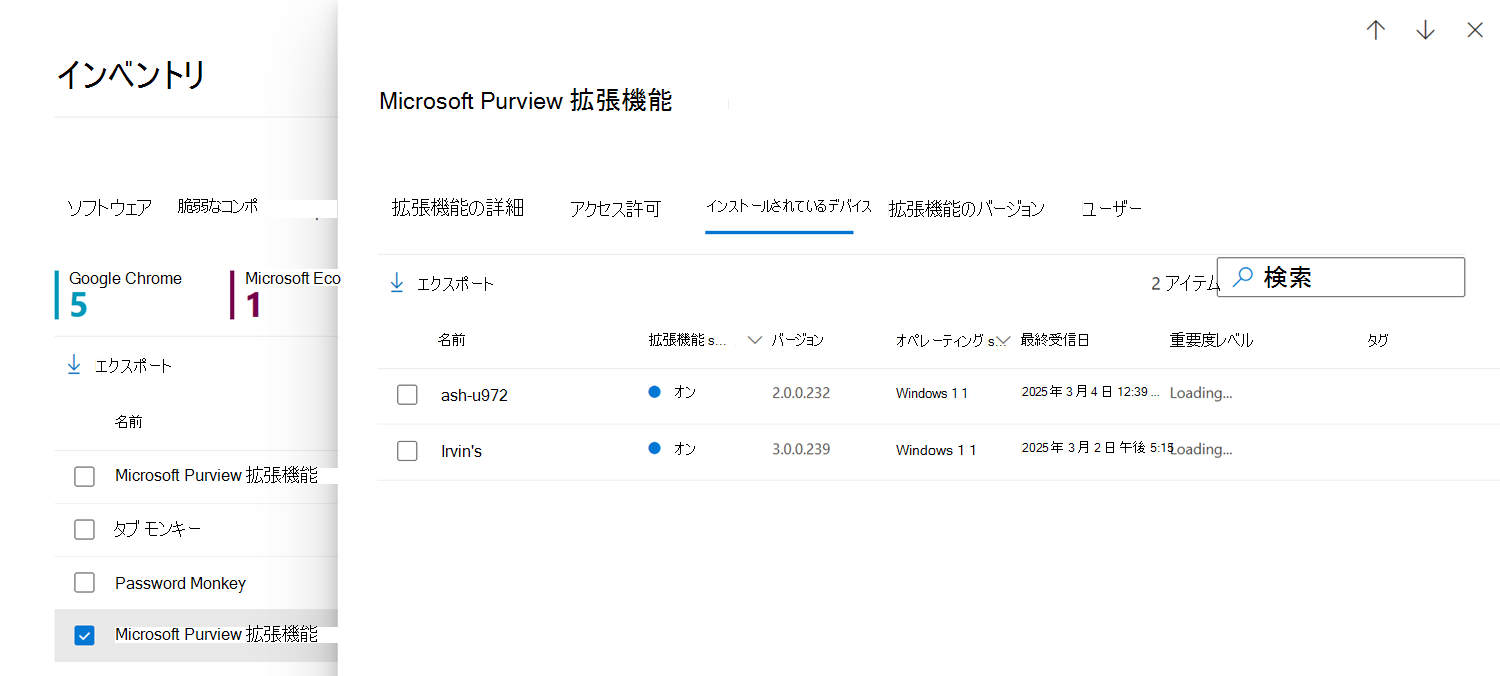The height and width of the screenshot is (676, 1500).
Task: Expand the 拡張機能 status column filter chevron
Action: pyautogui.click(x=755, y=340)
